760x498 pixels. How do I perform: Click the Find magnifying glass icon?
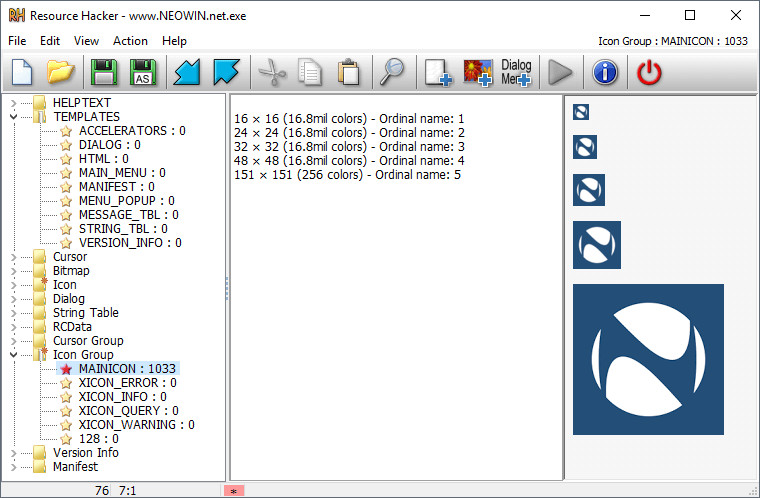pos(392,72)
